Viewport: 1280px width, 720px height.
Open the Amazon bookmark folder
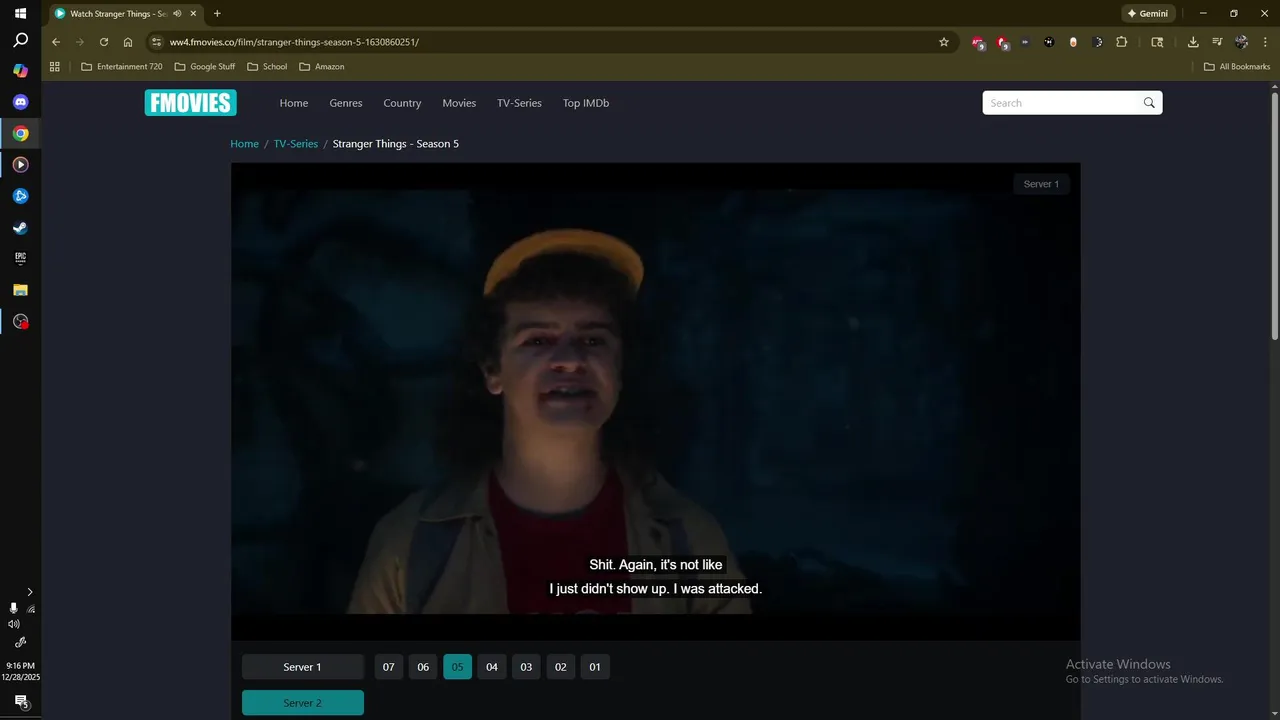click(x=322, y=67)
